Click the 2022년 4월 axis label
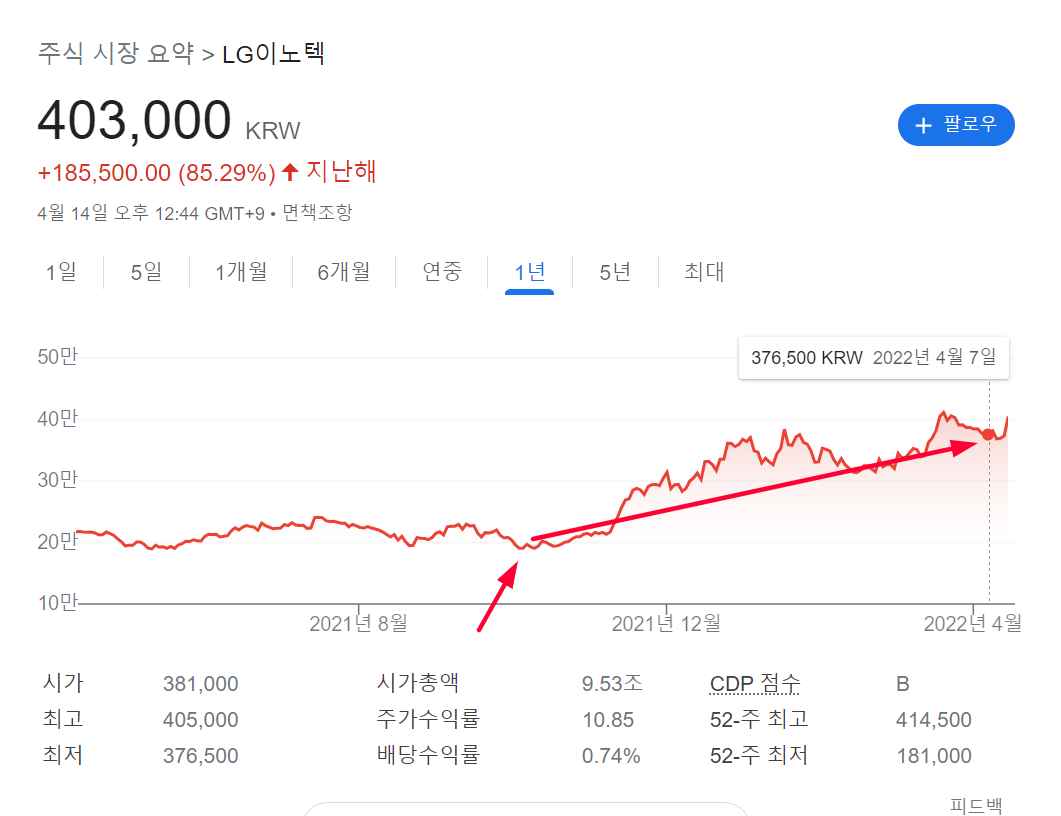This screenshot has width=1061, height=816. 973,623
